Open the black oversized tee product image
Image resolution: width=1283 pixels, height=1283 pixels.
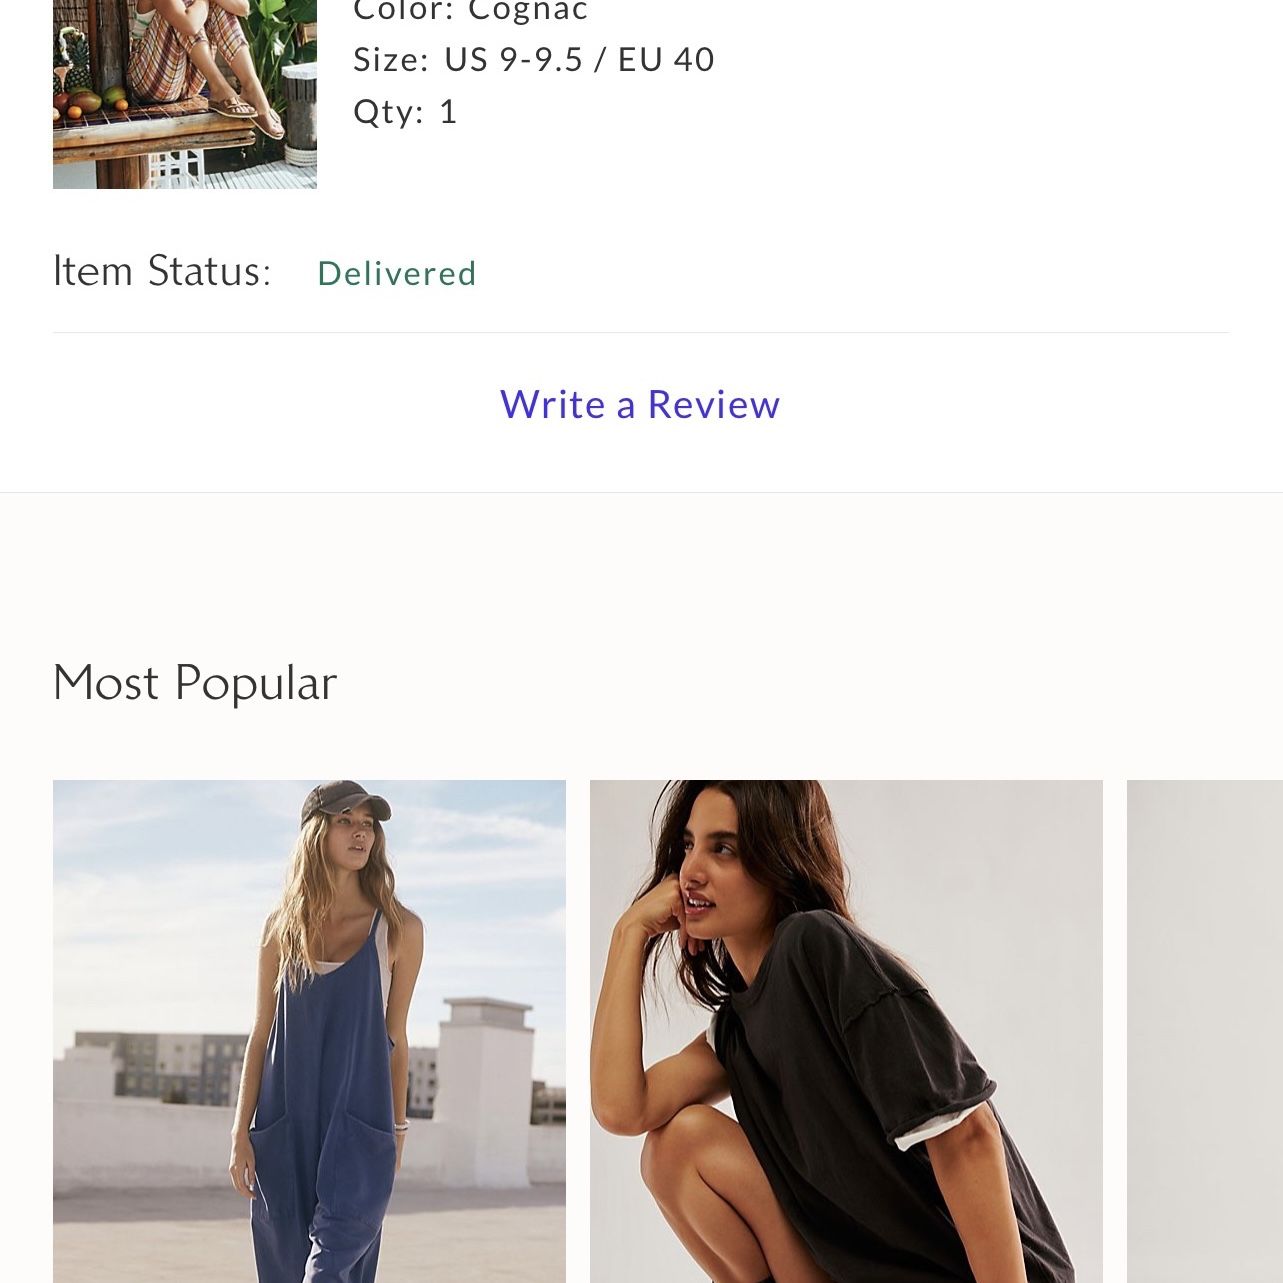[x=846, y=1031]
